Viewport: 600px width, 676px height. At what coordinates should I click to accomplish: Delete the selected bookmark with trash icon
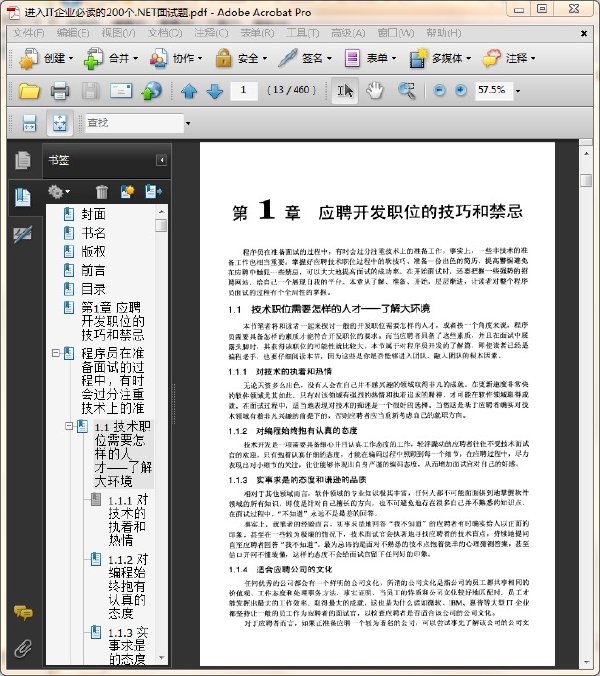[x=102, y=192]
